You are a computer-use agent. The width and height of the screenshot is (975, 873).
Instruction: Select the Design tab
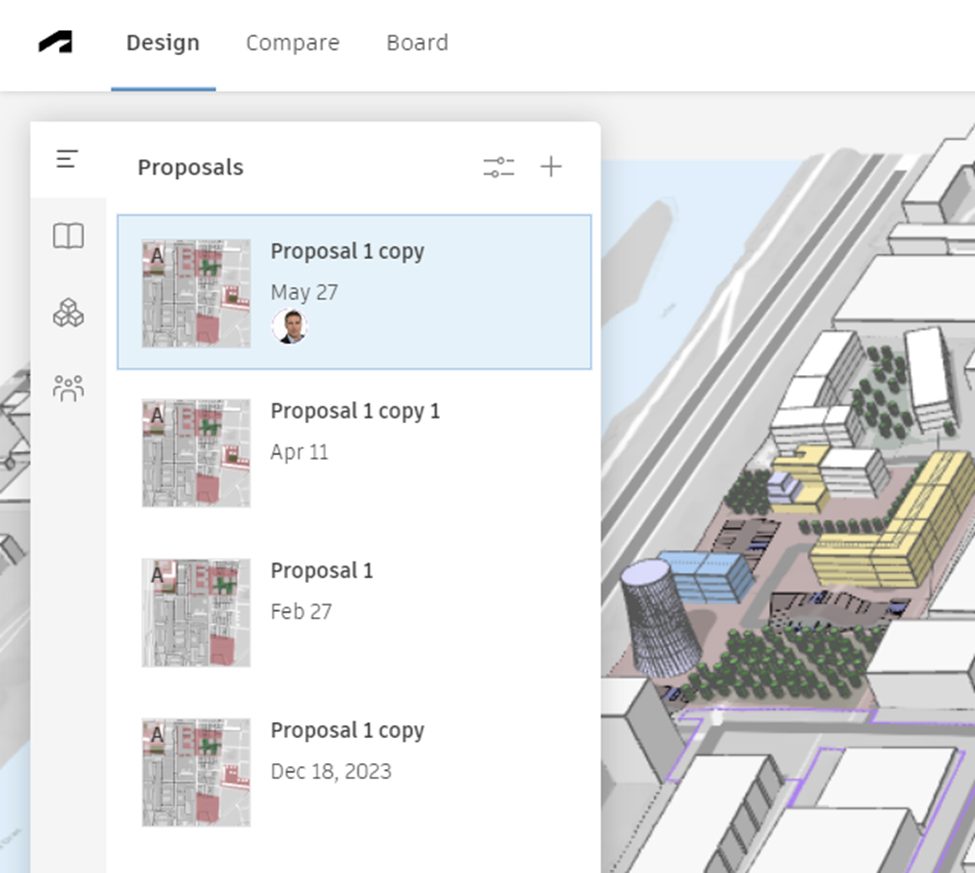point(162,43)
